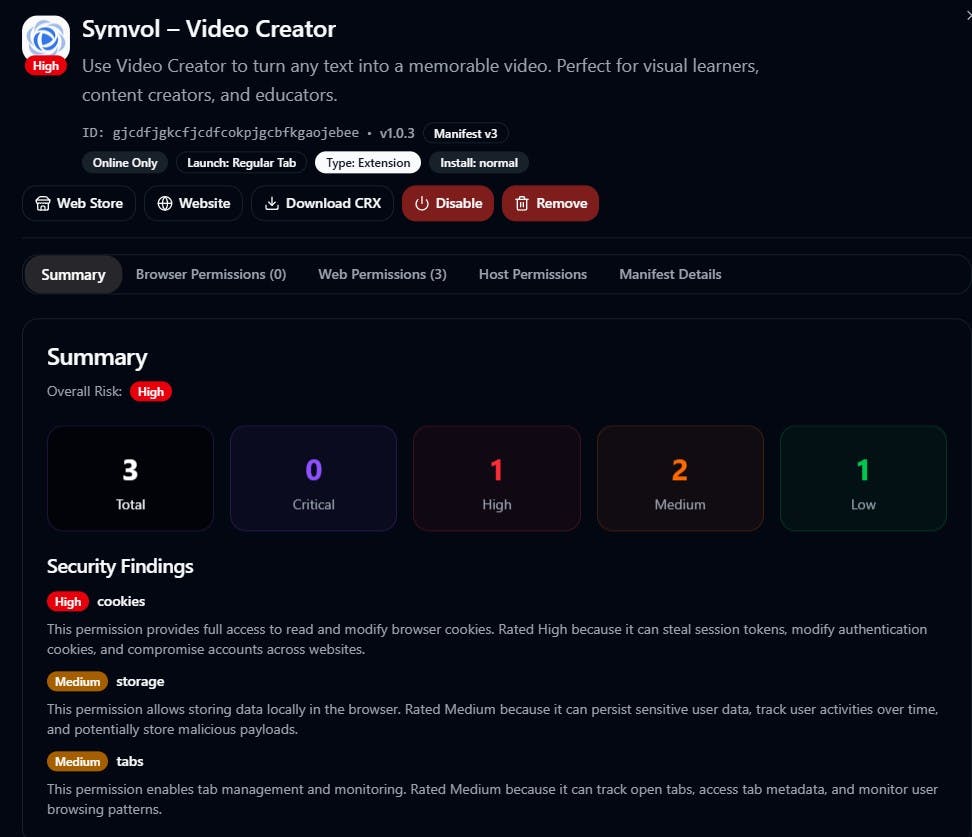Click the Type: Extension tag
The width and height of the screenshot is (972, 837).
tap(368, 162)
